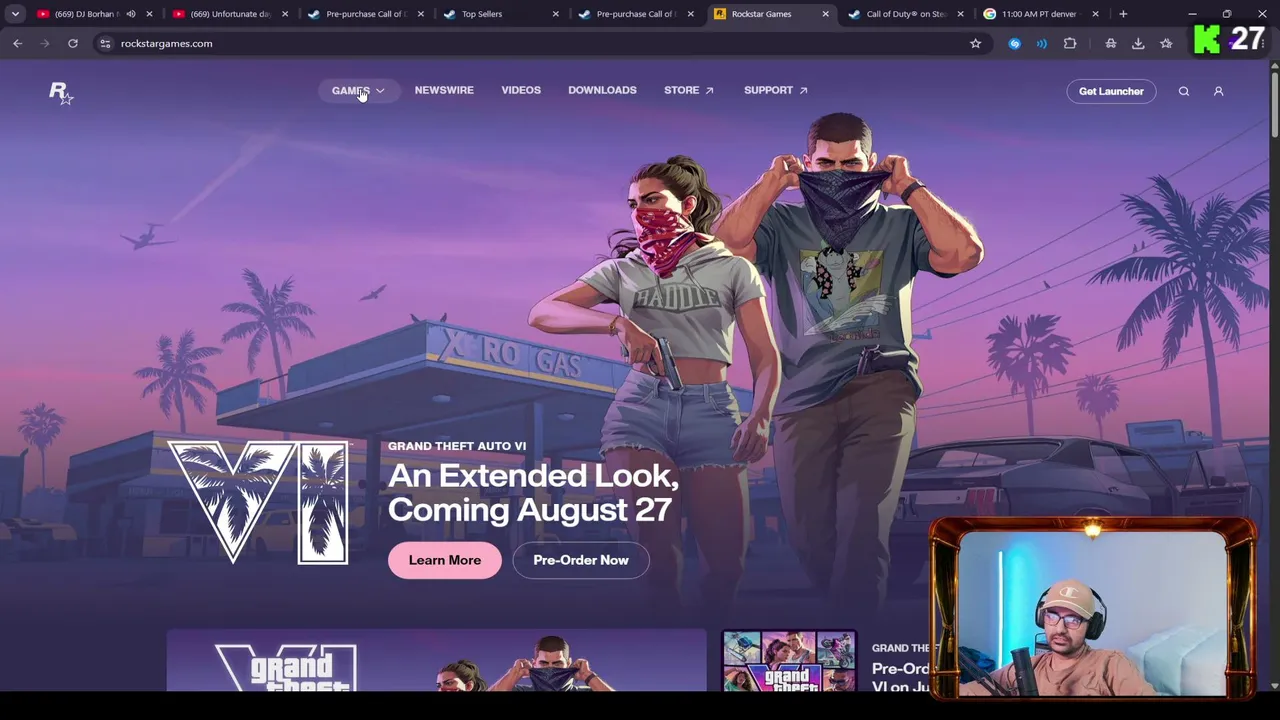1280x720 pixels.
Task: Open the NEWSWIRE section
Action: click(444, 90)
